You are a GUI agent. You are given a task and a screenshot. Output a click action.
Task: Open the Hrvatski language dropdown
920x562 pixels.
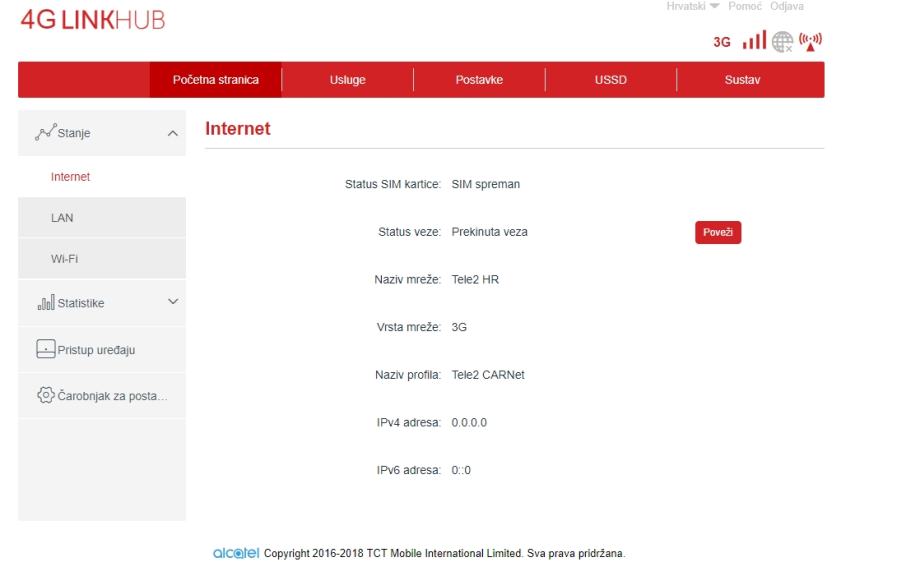(x=692, y=6)
